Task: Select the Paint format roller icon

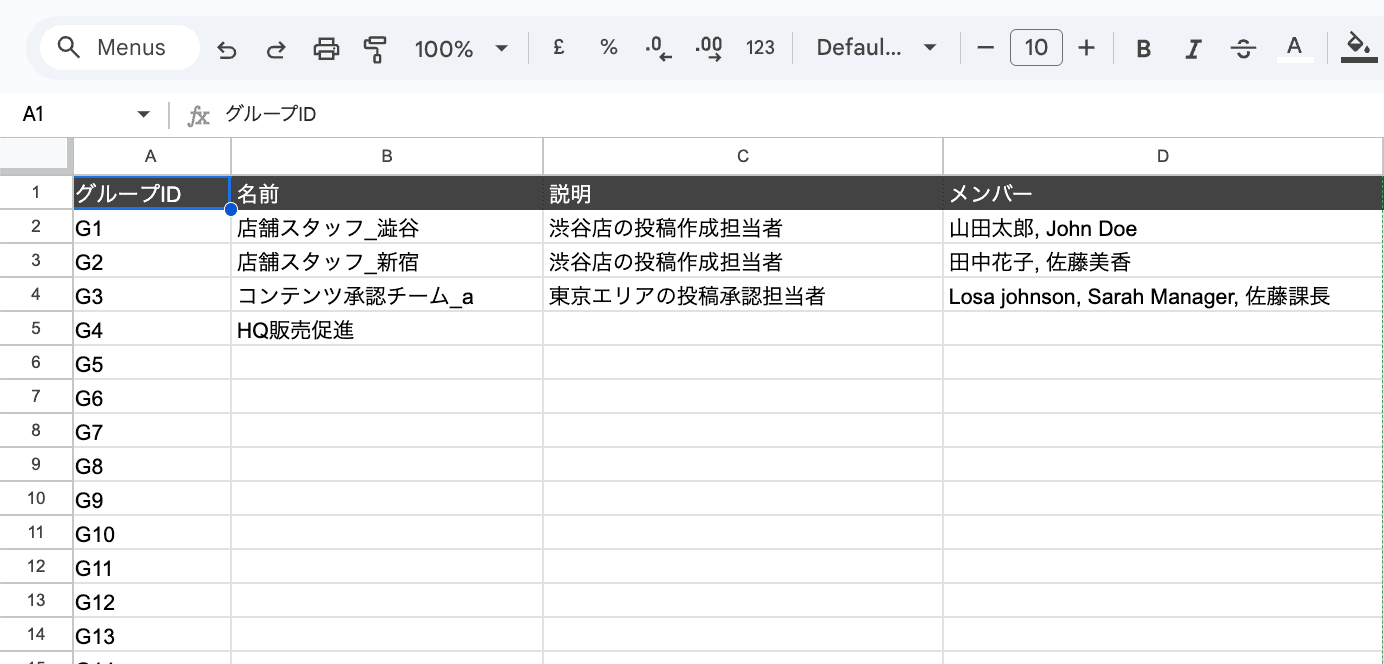Action: [x=376, y=48]
